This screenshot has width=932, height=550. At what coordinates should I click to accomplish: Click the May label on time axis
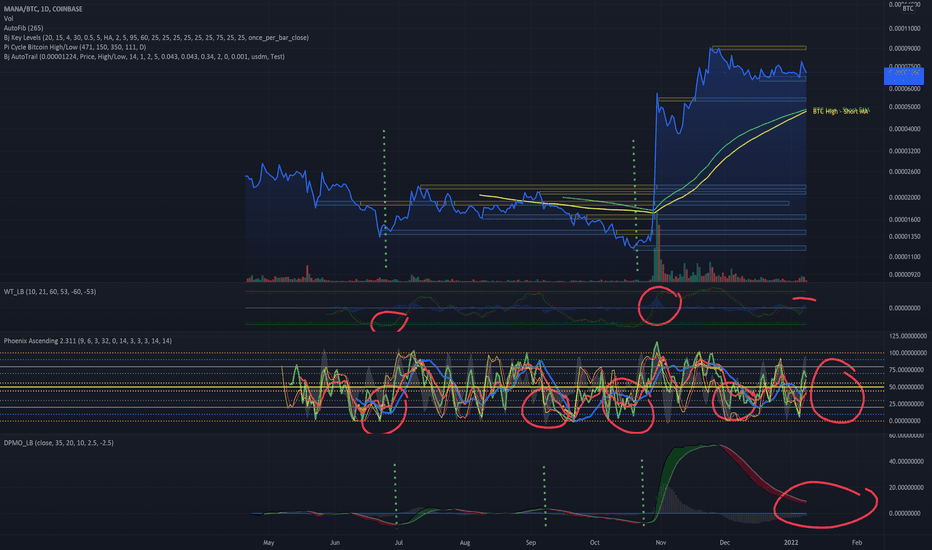269,543
